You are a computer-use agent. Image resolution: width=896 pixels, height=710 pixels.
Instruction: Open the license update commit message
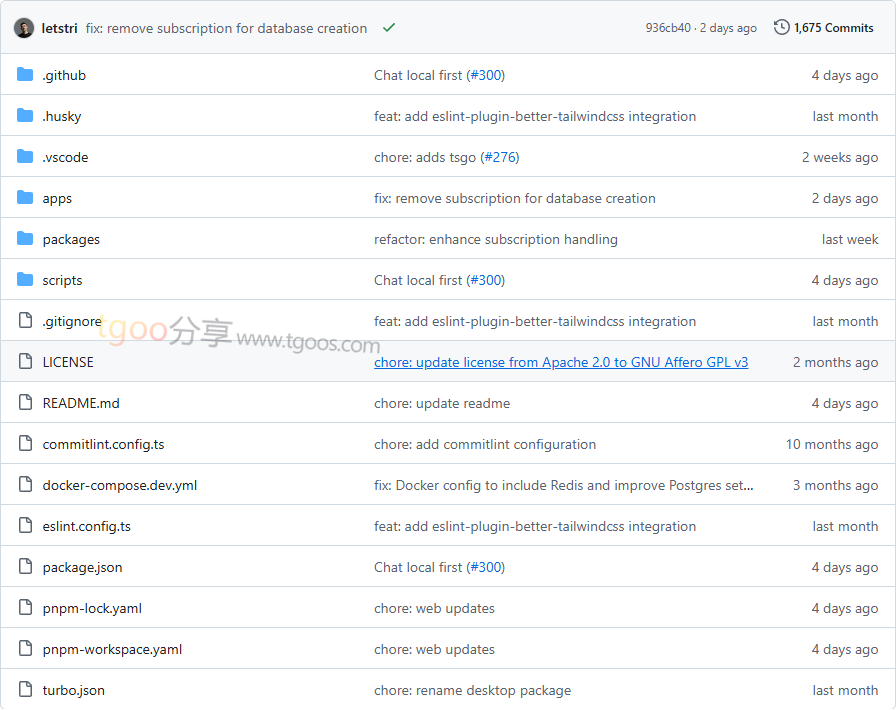pos(560,362)
